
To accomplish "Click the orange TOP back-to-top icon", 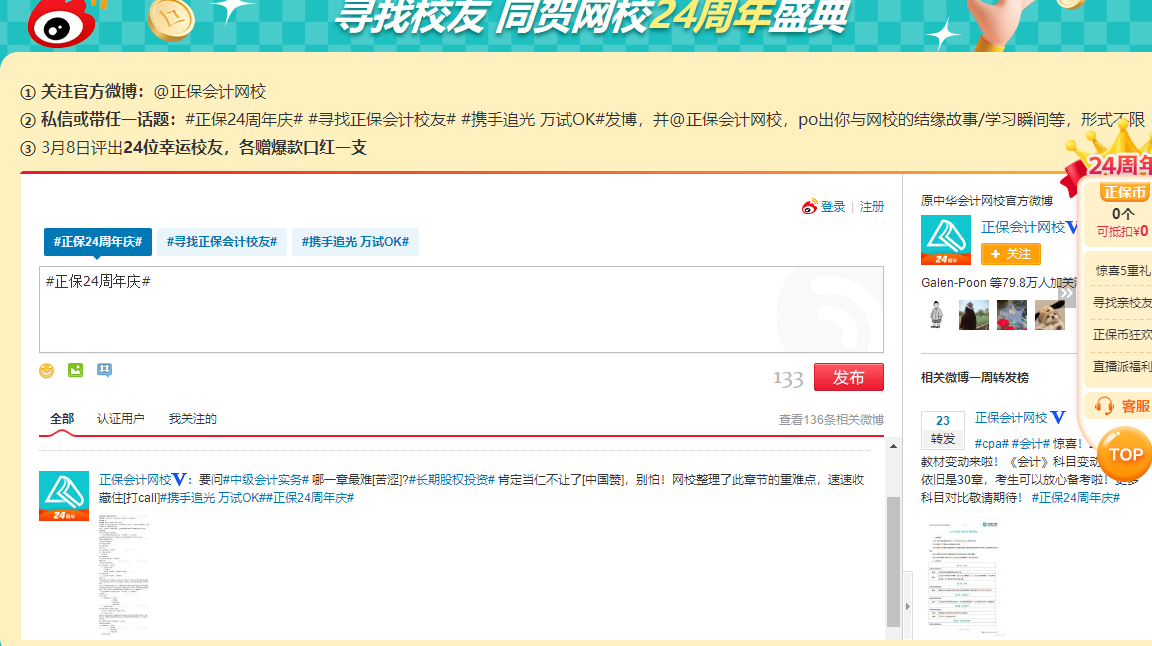I will coord(1124,455).
